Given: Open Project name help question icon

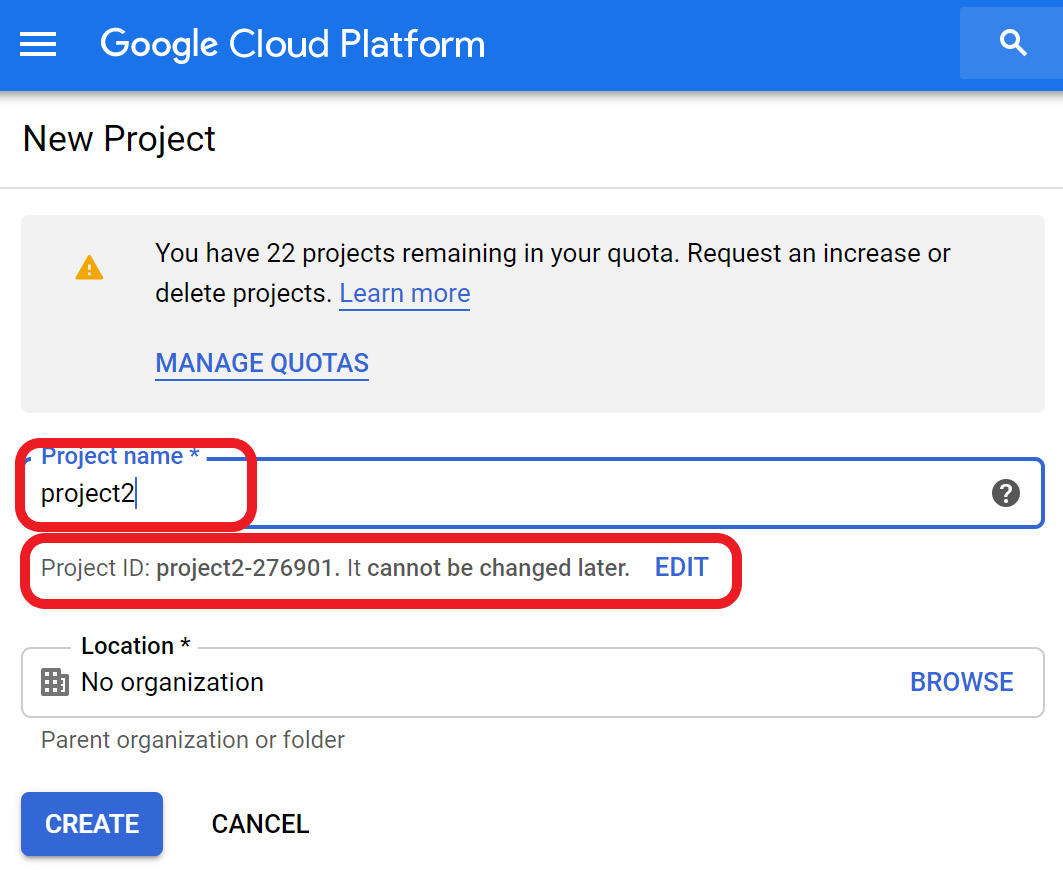Looking at the screenshot, I should (x=1005, y=493).
